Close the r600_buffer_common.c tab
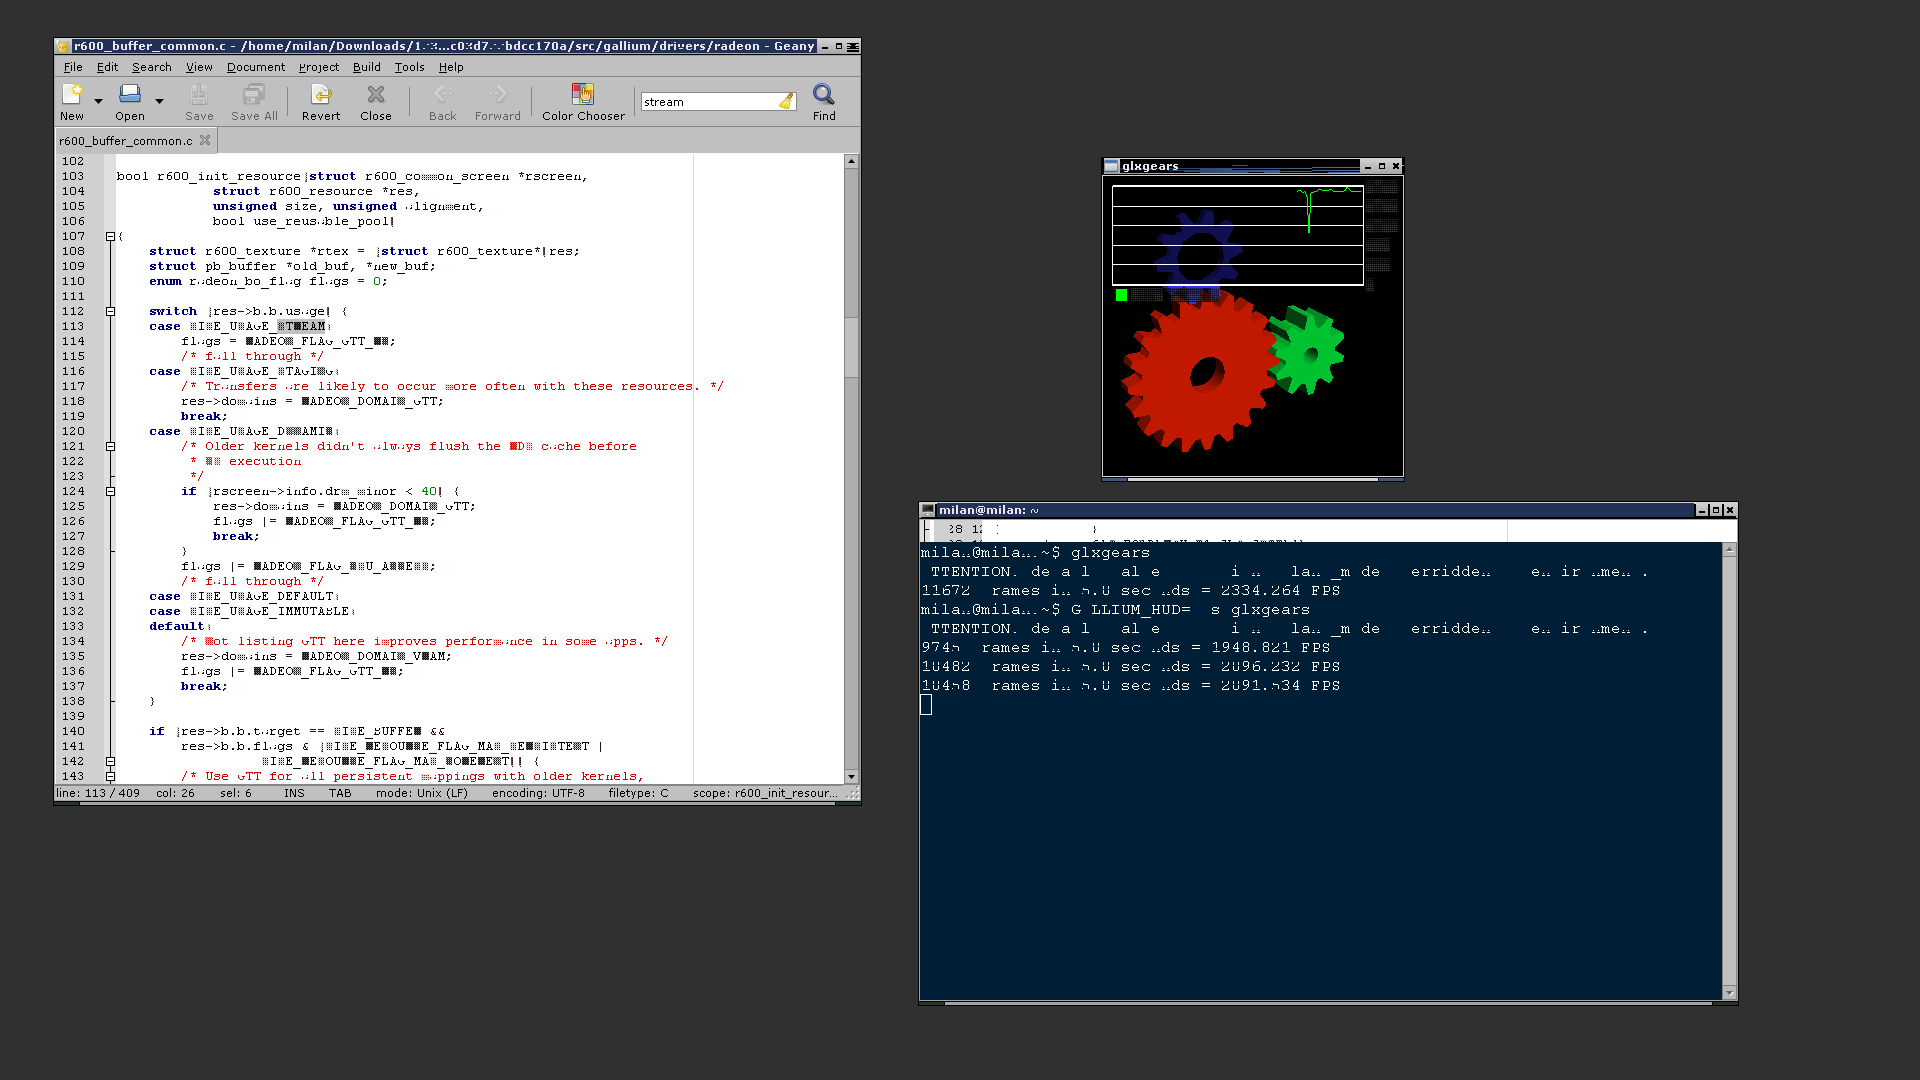This screenshot has height=1080, width=1920. (205, 141)
